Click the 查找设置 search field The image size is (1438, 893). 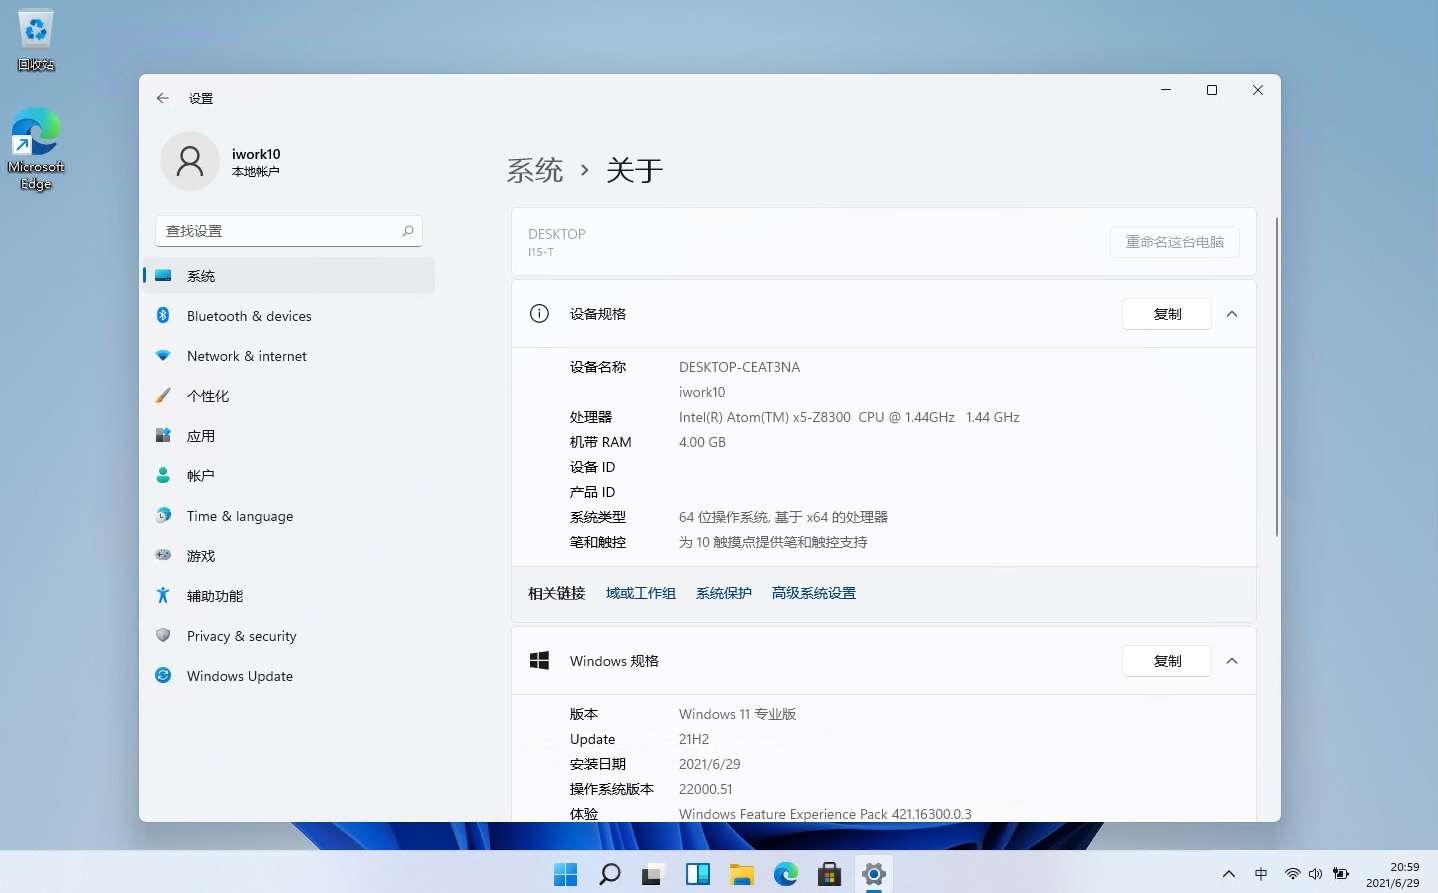point(280,231)
